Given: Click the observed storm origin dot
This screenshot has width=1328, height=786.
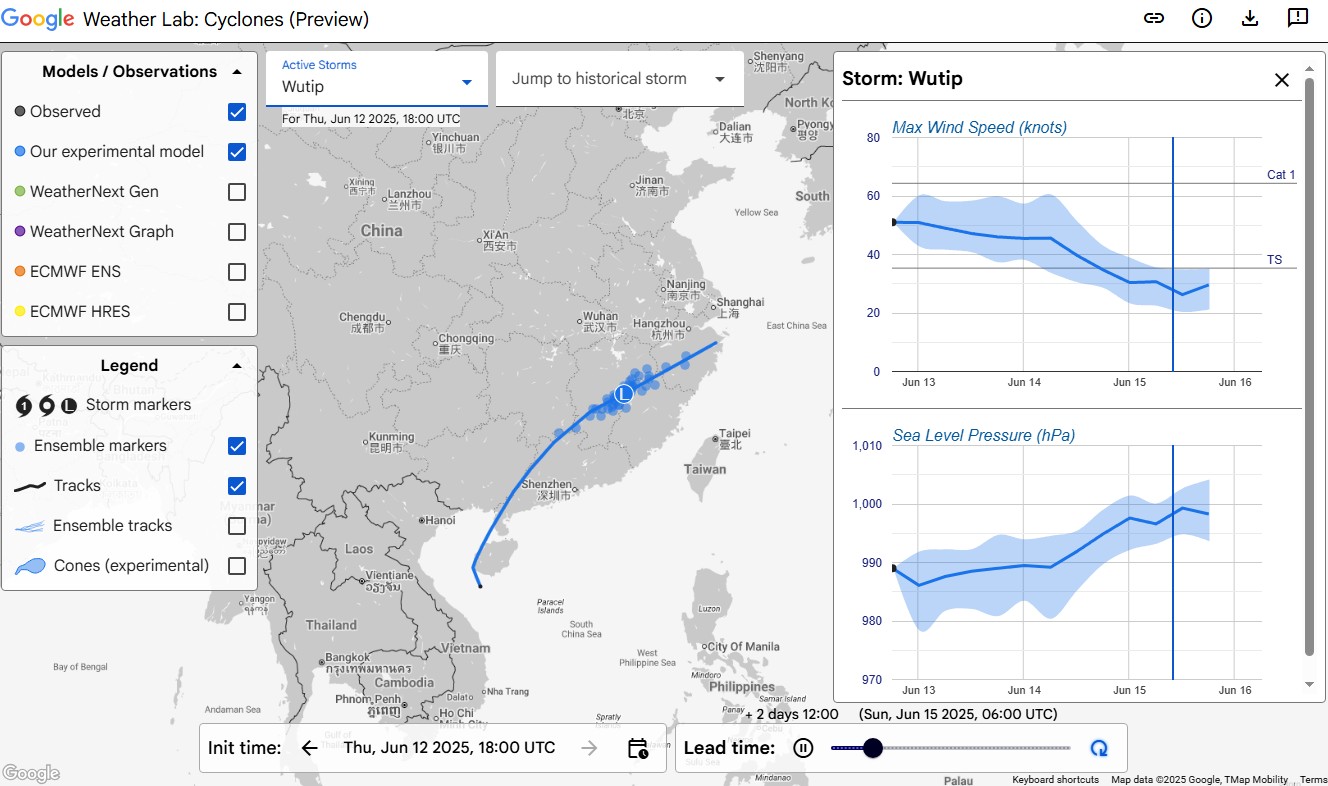Looking at the screenshot, I should tap(480, 586).
